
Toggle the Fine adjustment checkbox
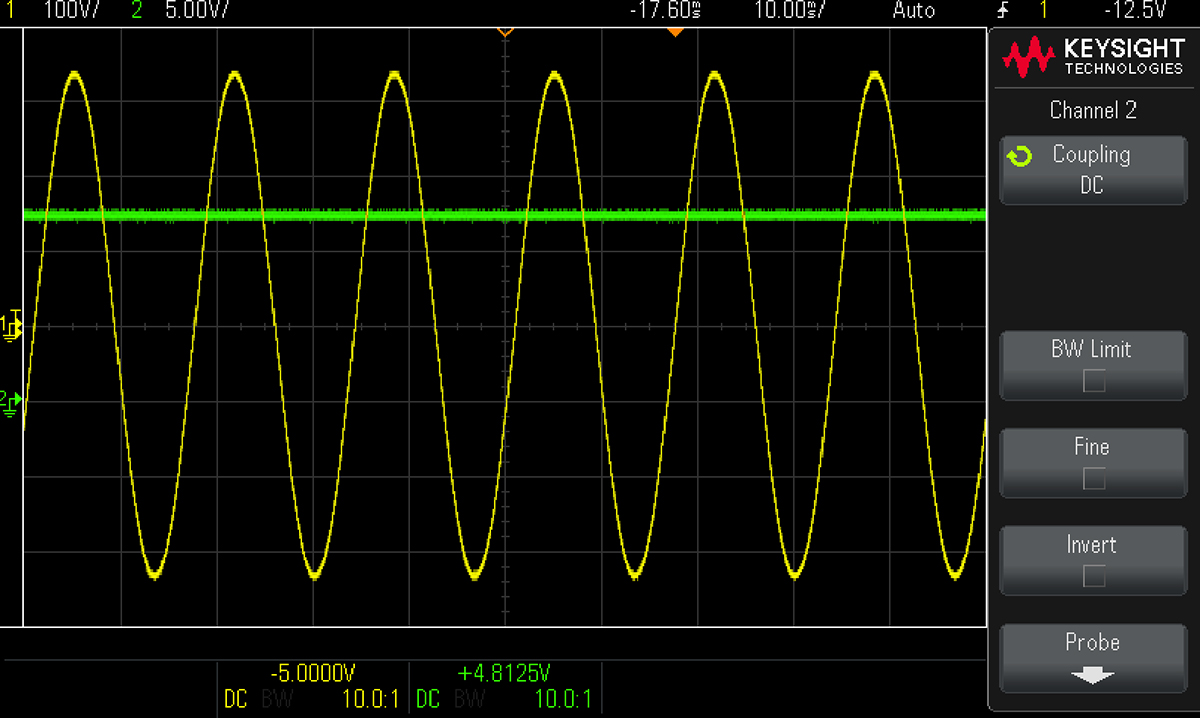[x=1094, y=479]
